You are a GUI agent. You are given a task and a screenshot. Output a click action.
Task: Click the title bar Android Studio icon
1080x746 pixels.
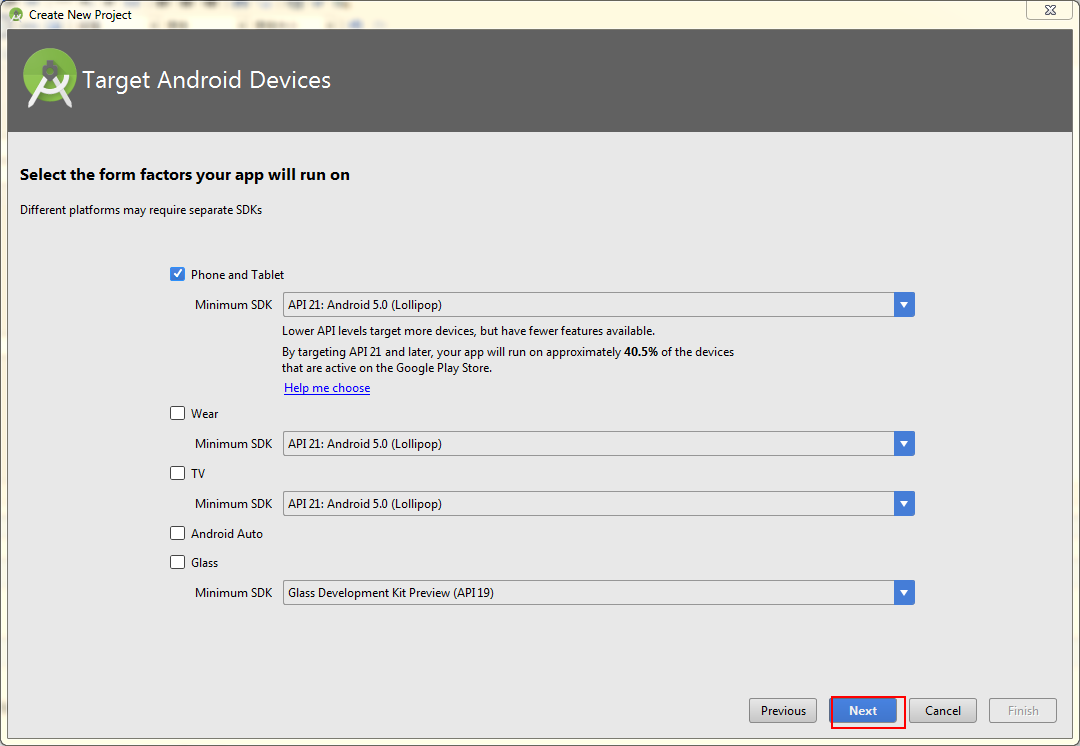point(15,15)
